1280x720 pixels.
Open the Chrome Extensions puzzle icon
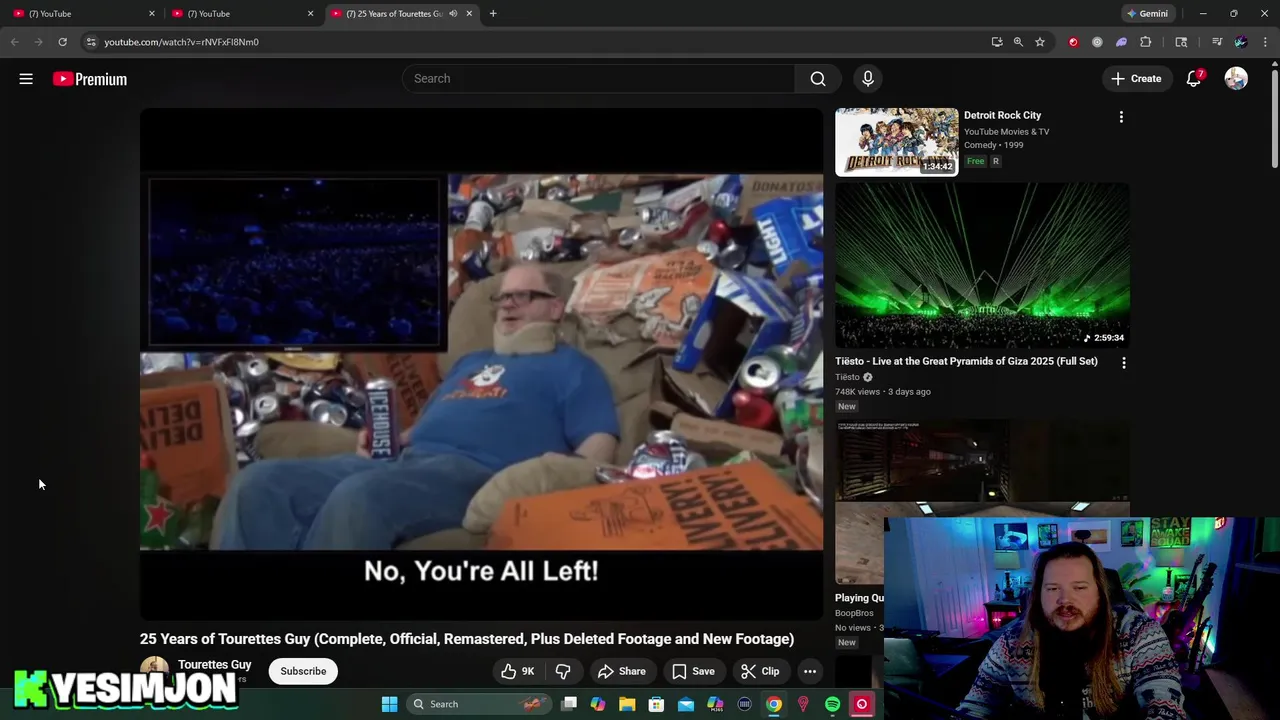pyautogui.click(x=1146, y=42)
